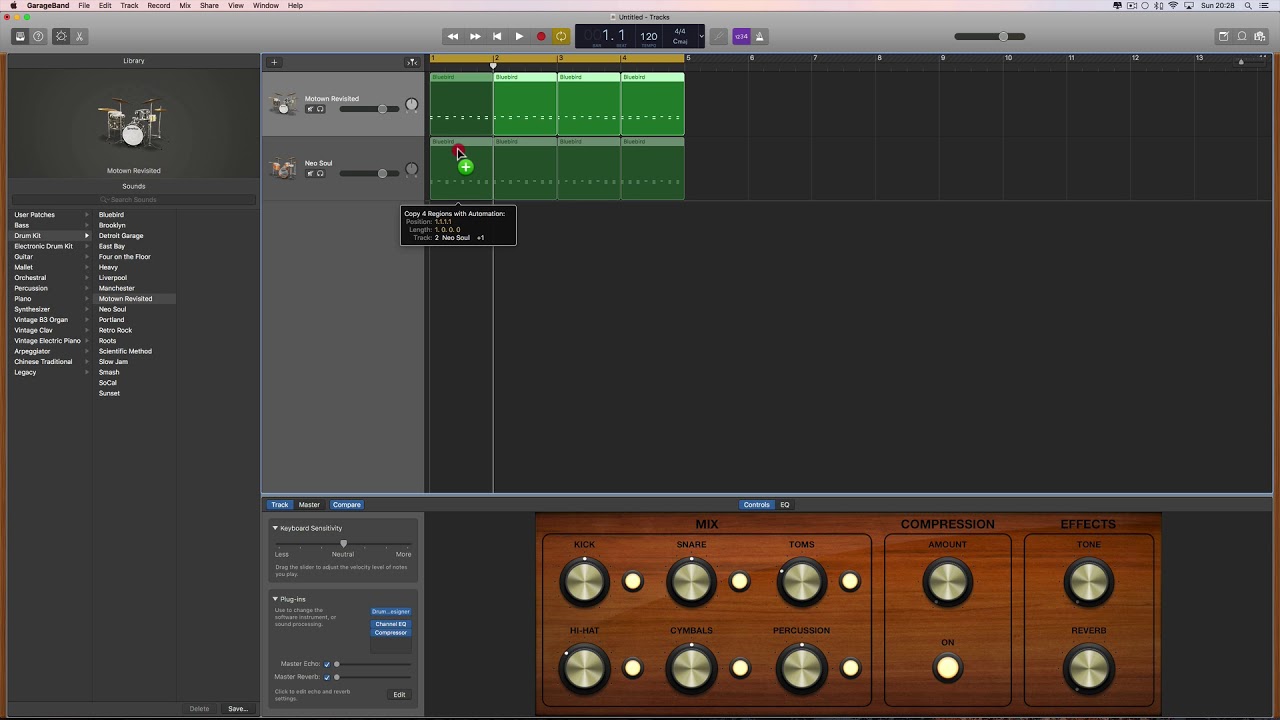Expand Electronic Drum Kit category
This screenshot has width=1280, height=720.
[x=87, y=246]
